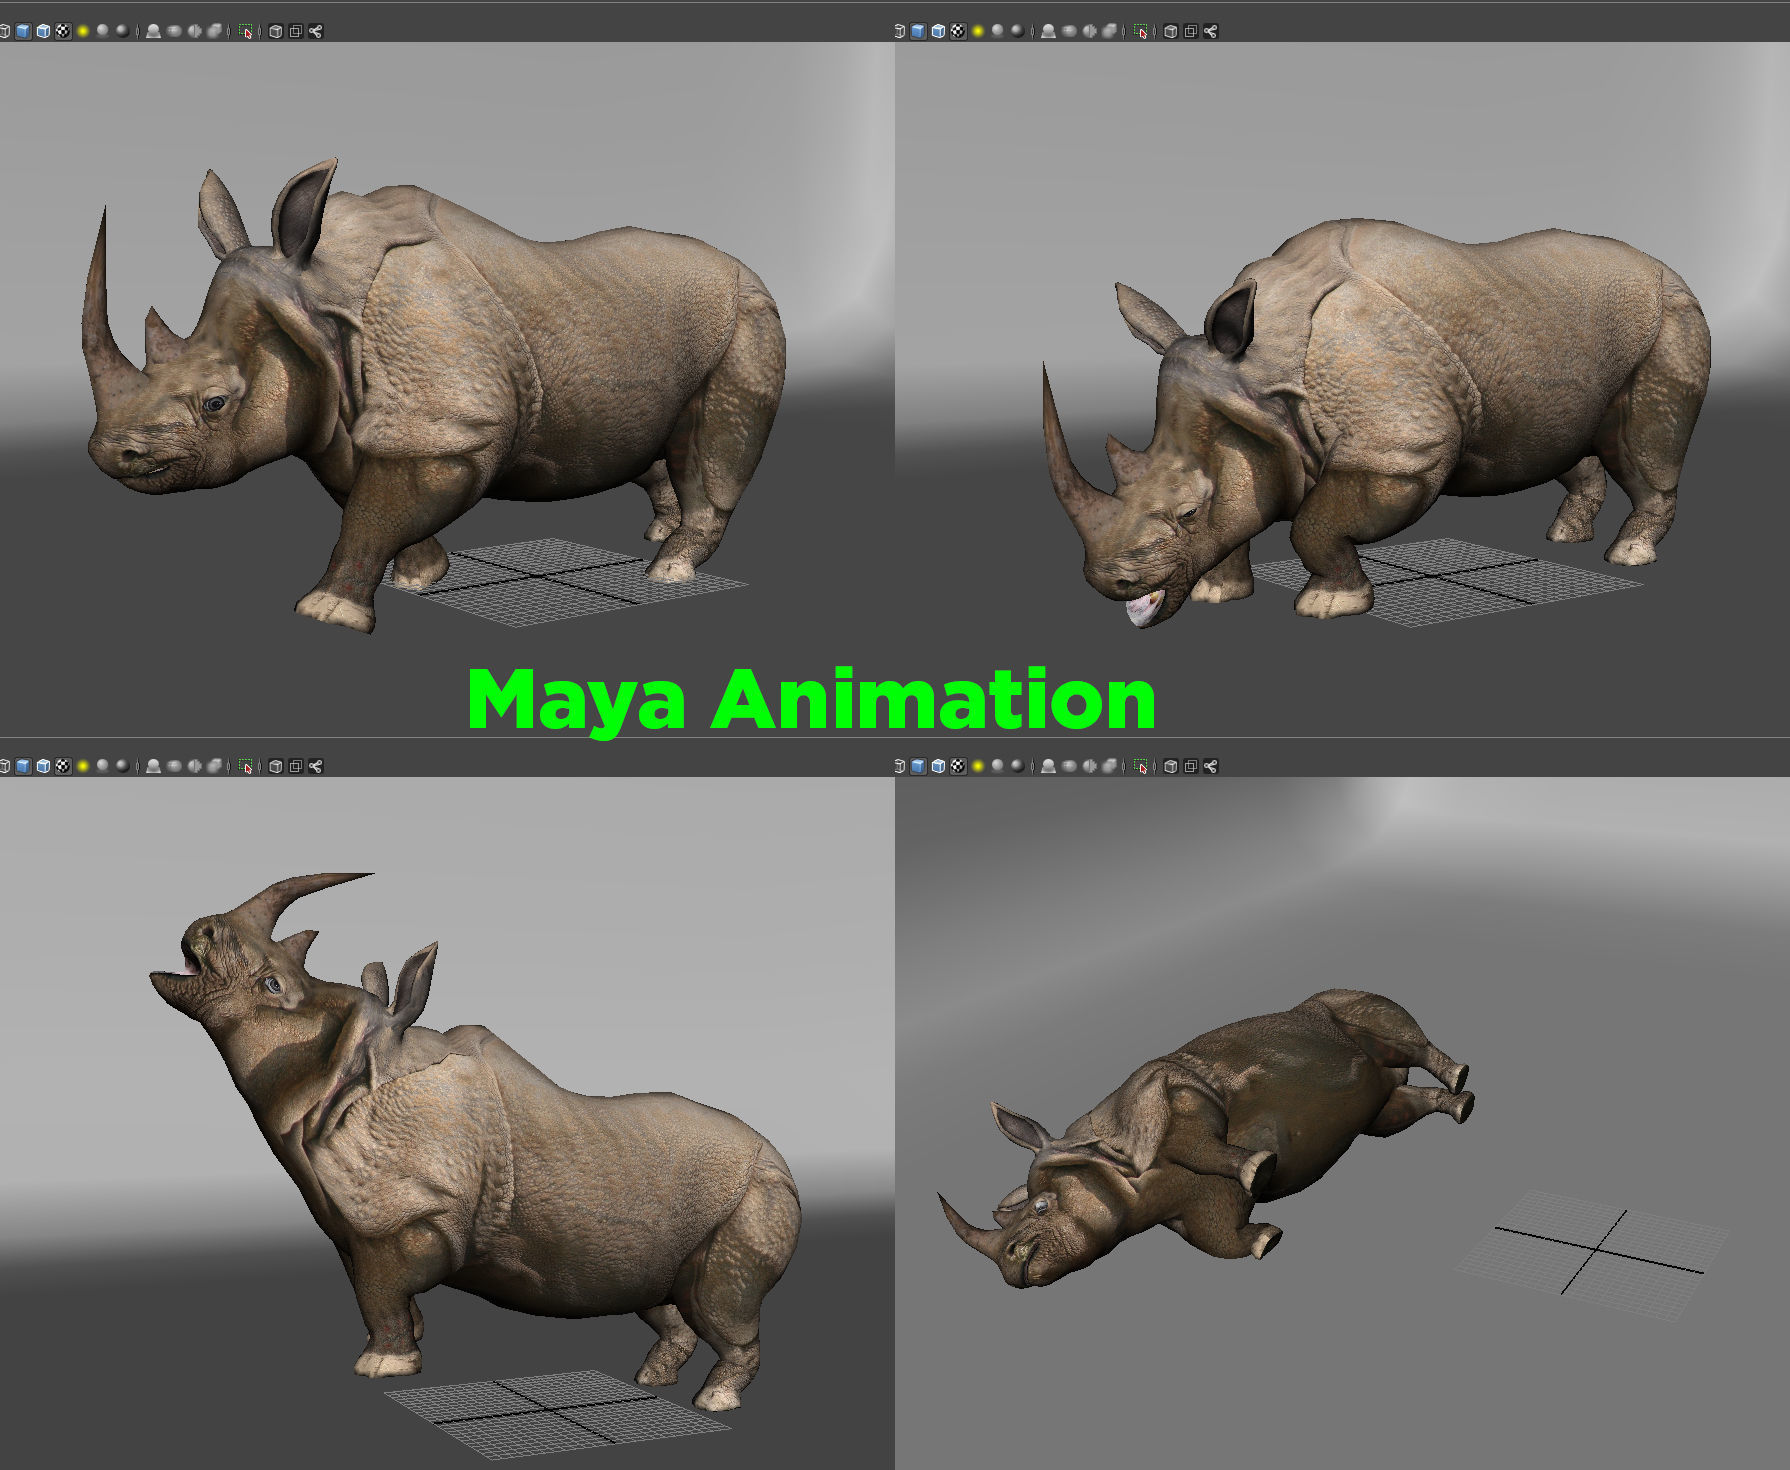The image size is (1790, 1470).
Task: Toggle Screen Space Ambient Occlusion in the grazing rhino viewport
Action: [x=1048, y=31]
